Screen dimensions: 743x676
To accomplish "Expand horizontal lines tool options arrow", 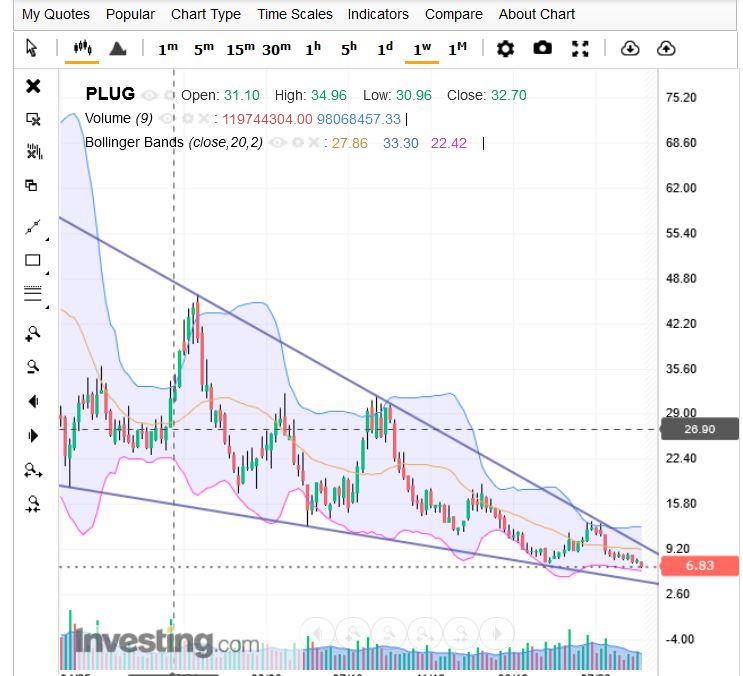I will pyautogui.click(x=47, y=307).
